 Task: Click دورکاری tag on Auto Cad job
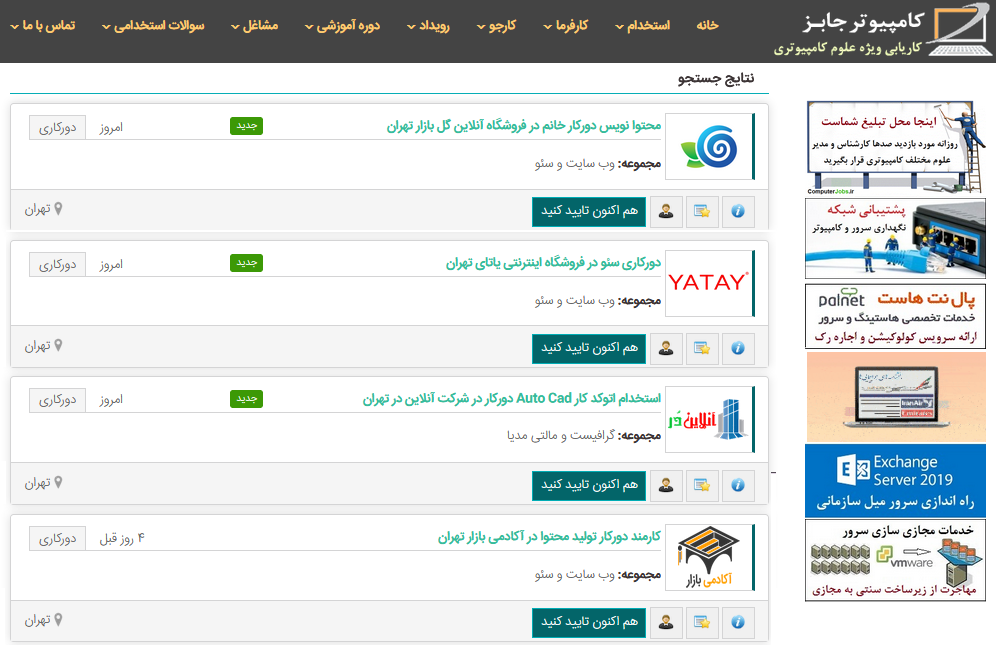(57, 400)
